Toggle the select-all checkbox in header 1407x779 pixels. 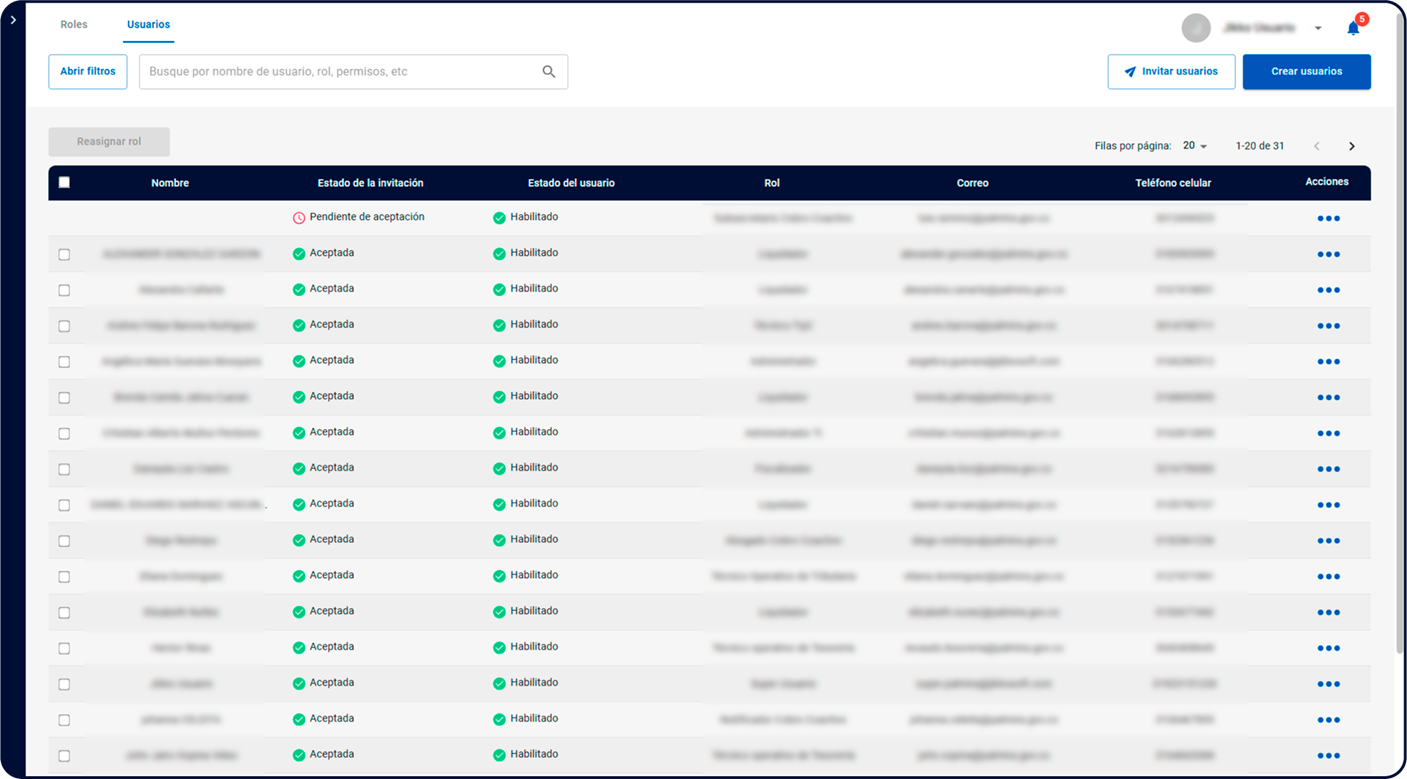pyautogui.click(x=64, y=183)
